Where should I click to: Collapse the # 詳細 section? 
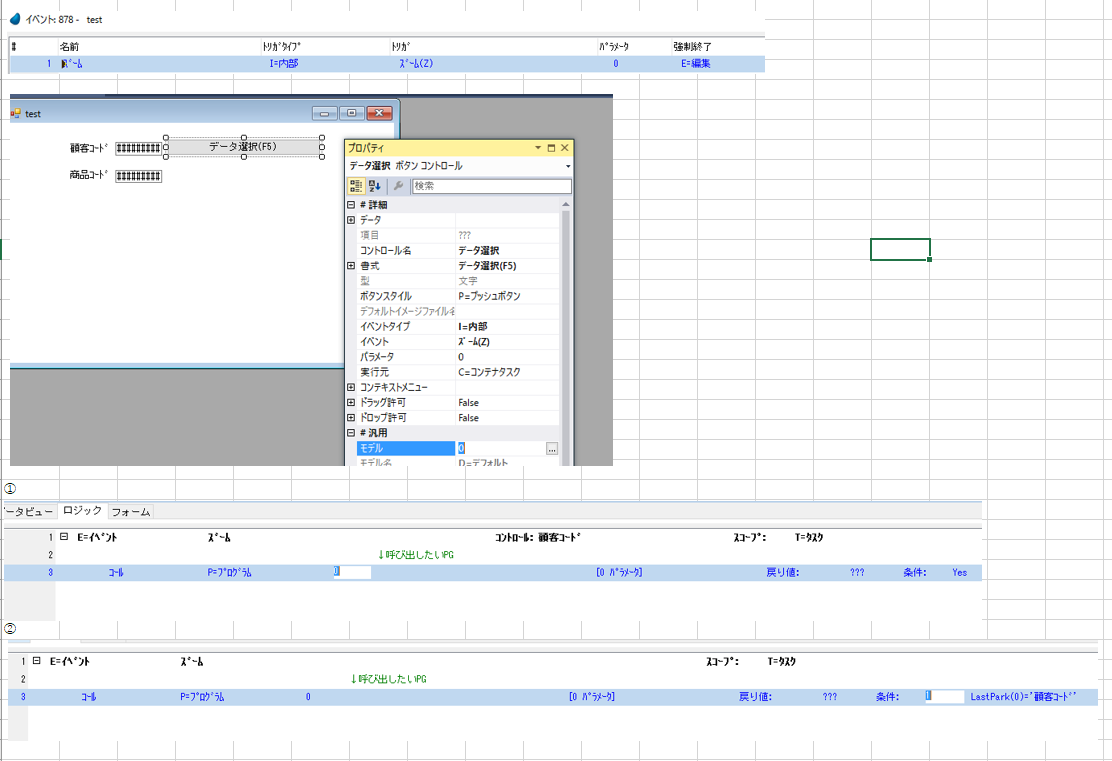[x=351, y=205]
